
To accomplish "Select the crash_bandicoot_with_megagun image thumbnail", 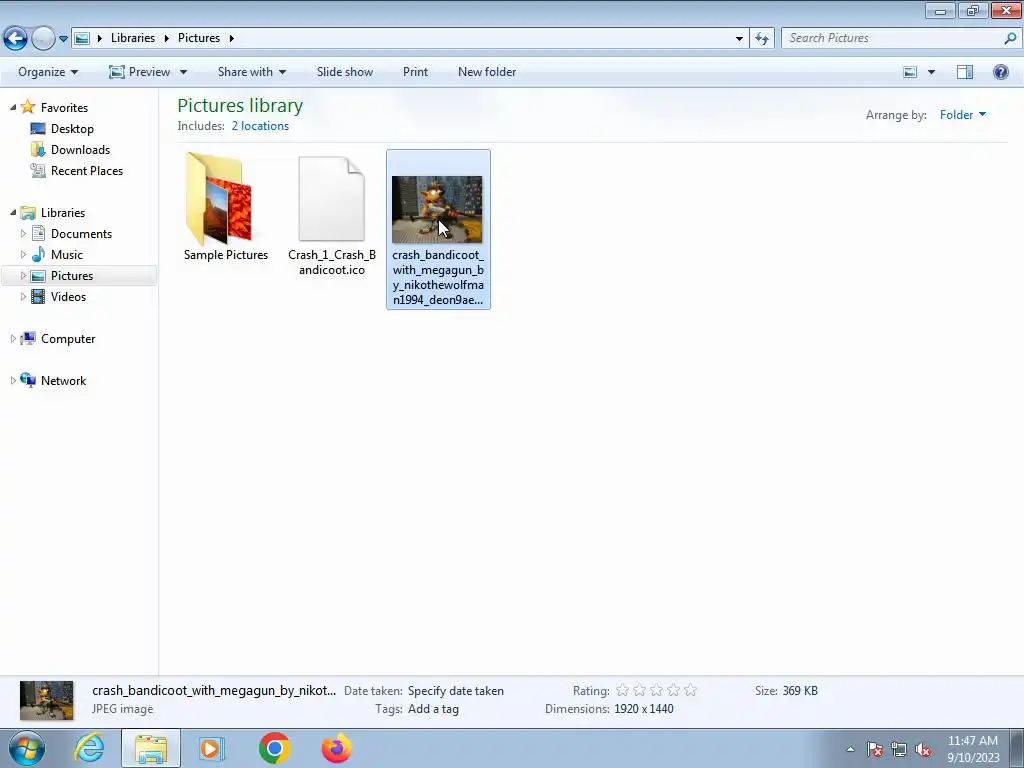I will click(x=438, y=210).
